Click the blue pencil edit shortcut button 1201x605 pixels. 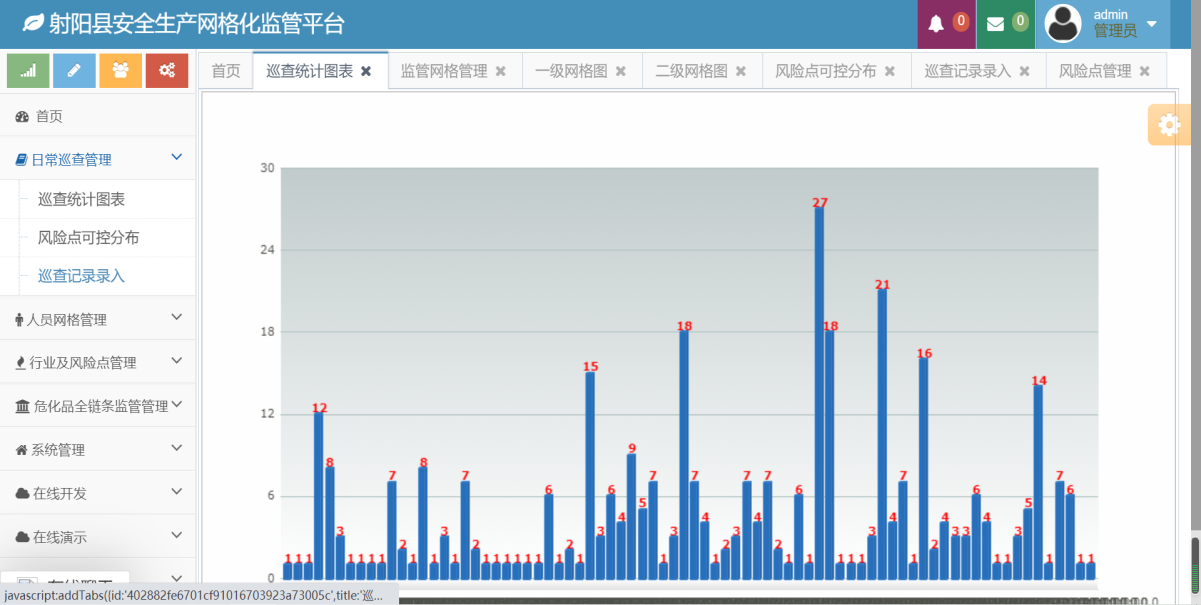74,70
